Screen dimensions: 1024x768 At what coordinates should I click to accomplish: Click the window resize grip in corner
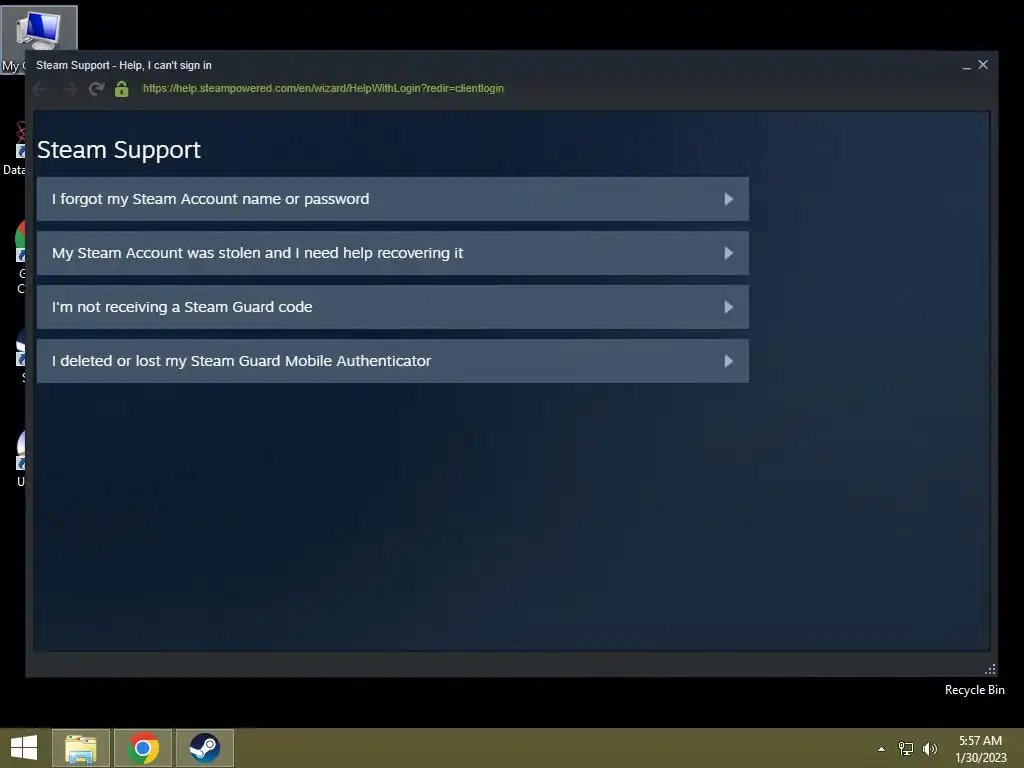(x=990, y=669)
